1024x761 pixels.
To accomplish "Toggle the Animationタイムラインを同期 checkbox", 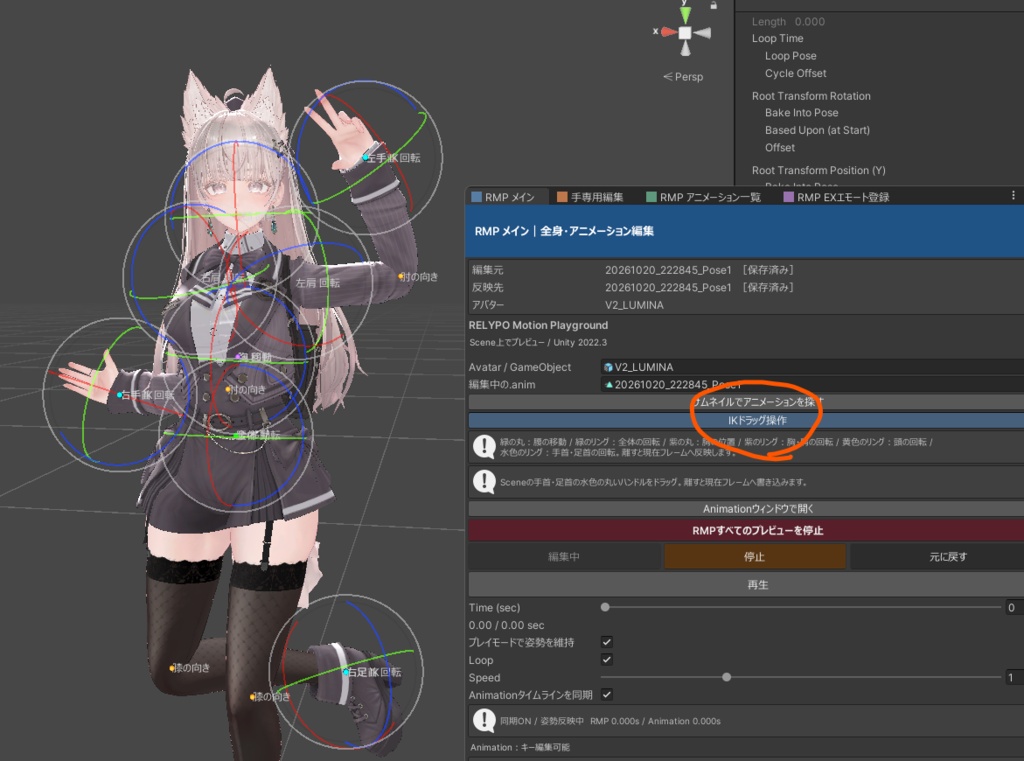I will (607, 695).
